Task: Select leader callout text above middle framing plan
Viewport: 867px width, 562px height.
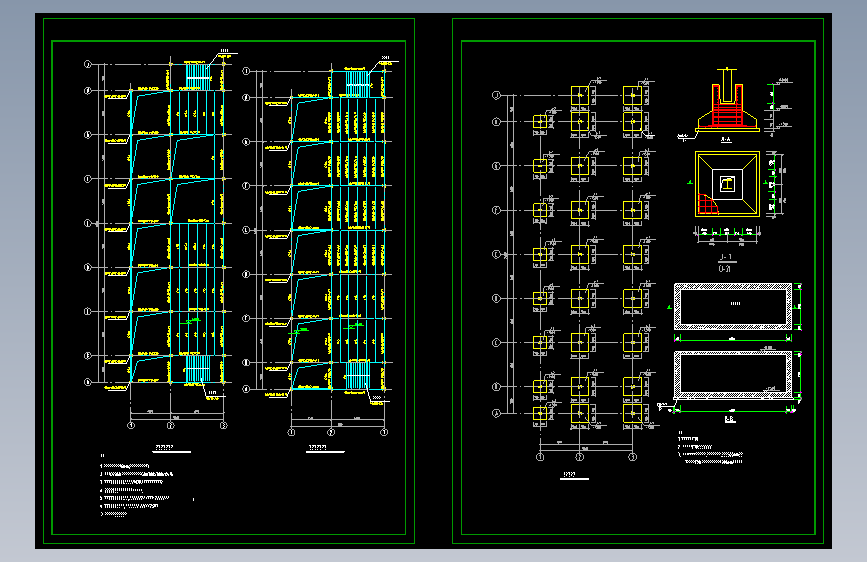Action: (x=385, y=58)
